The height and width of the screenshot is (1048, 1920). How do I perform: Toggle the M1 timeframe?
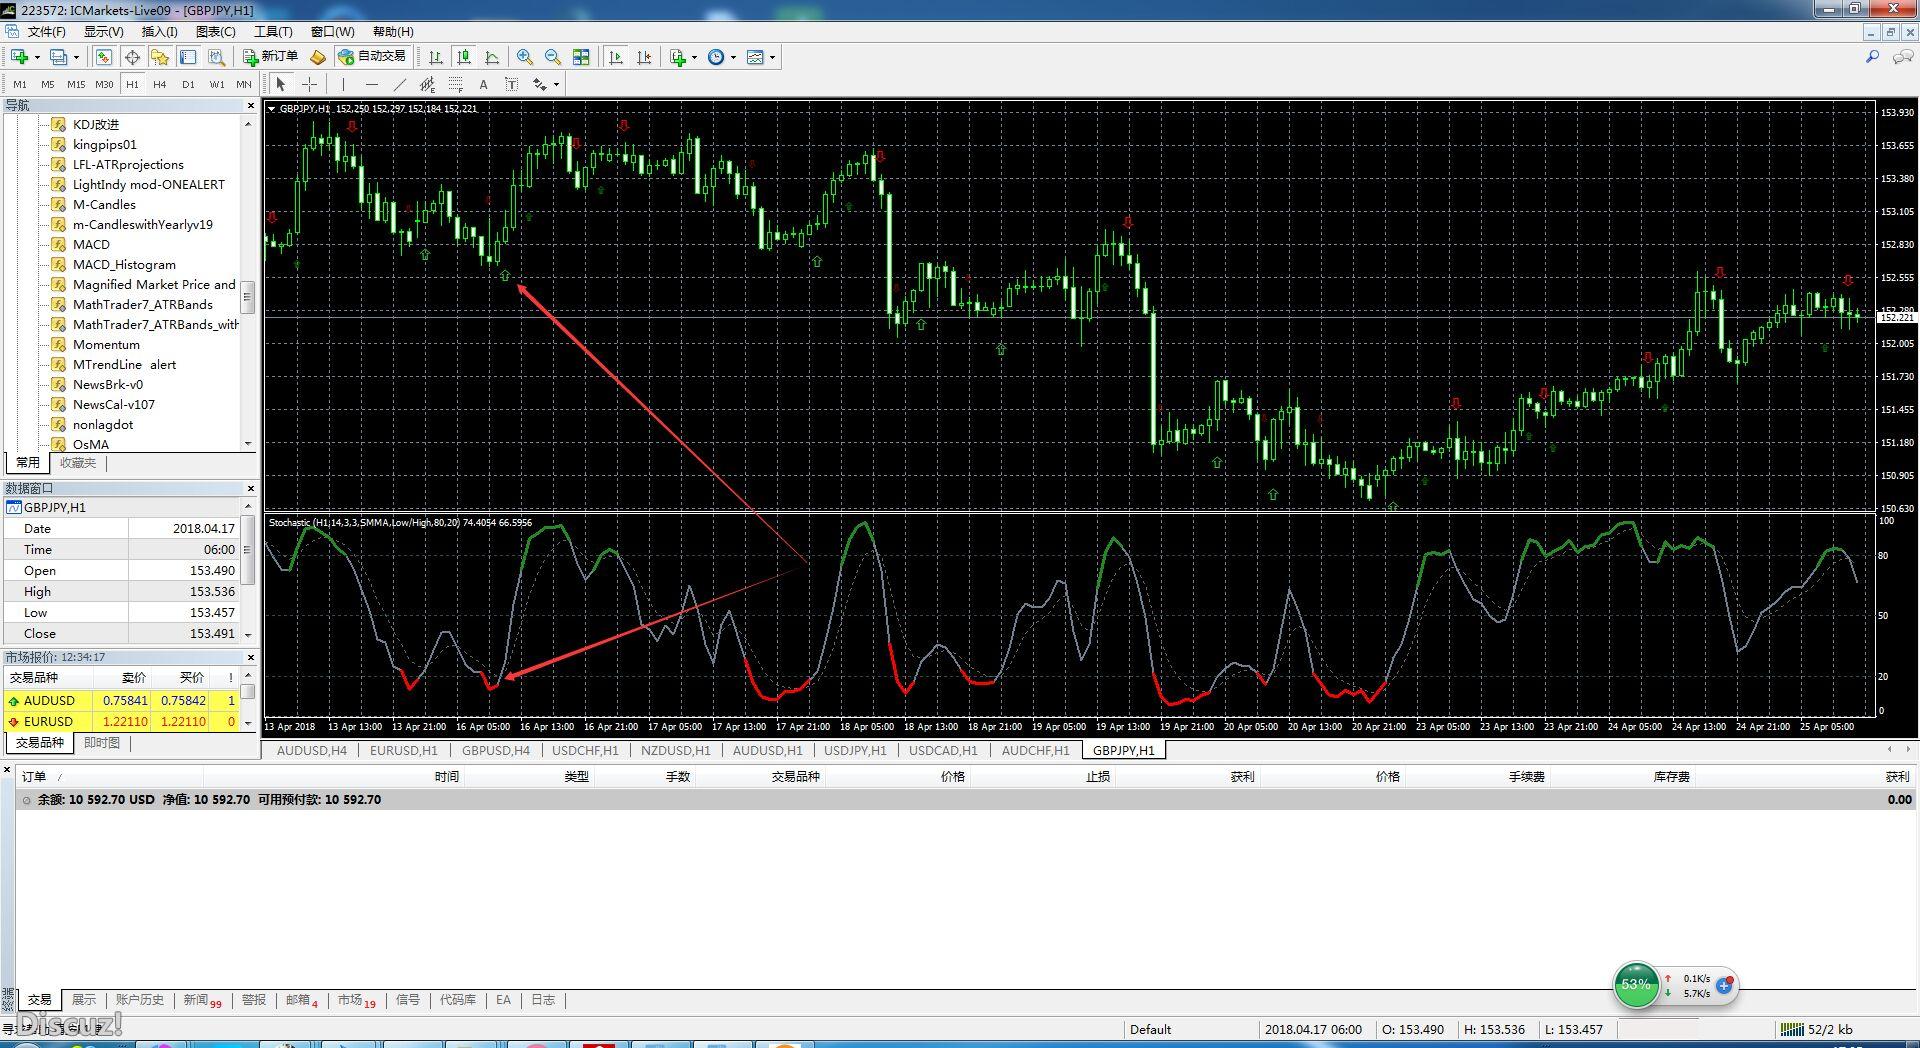20,84
